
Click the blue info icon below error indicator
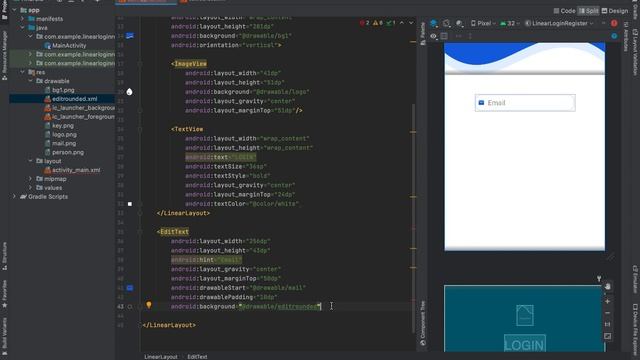614,36
